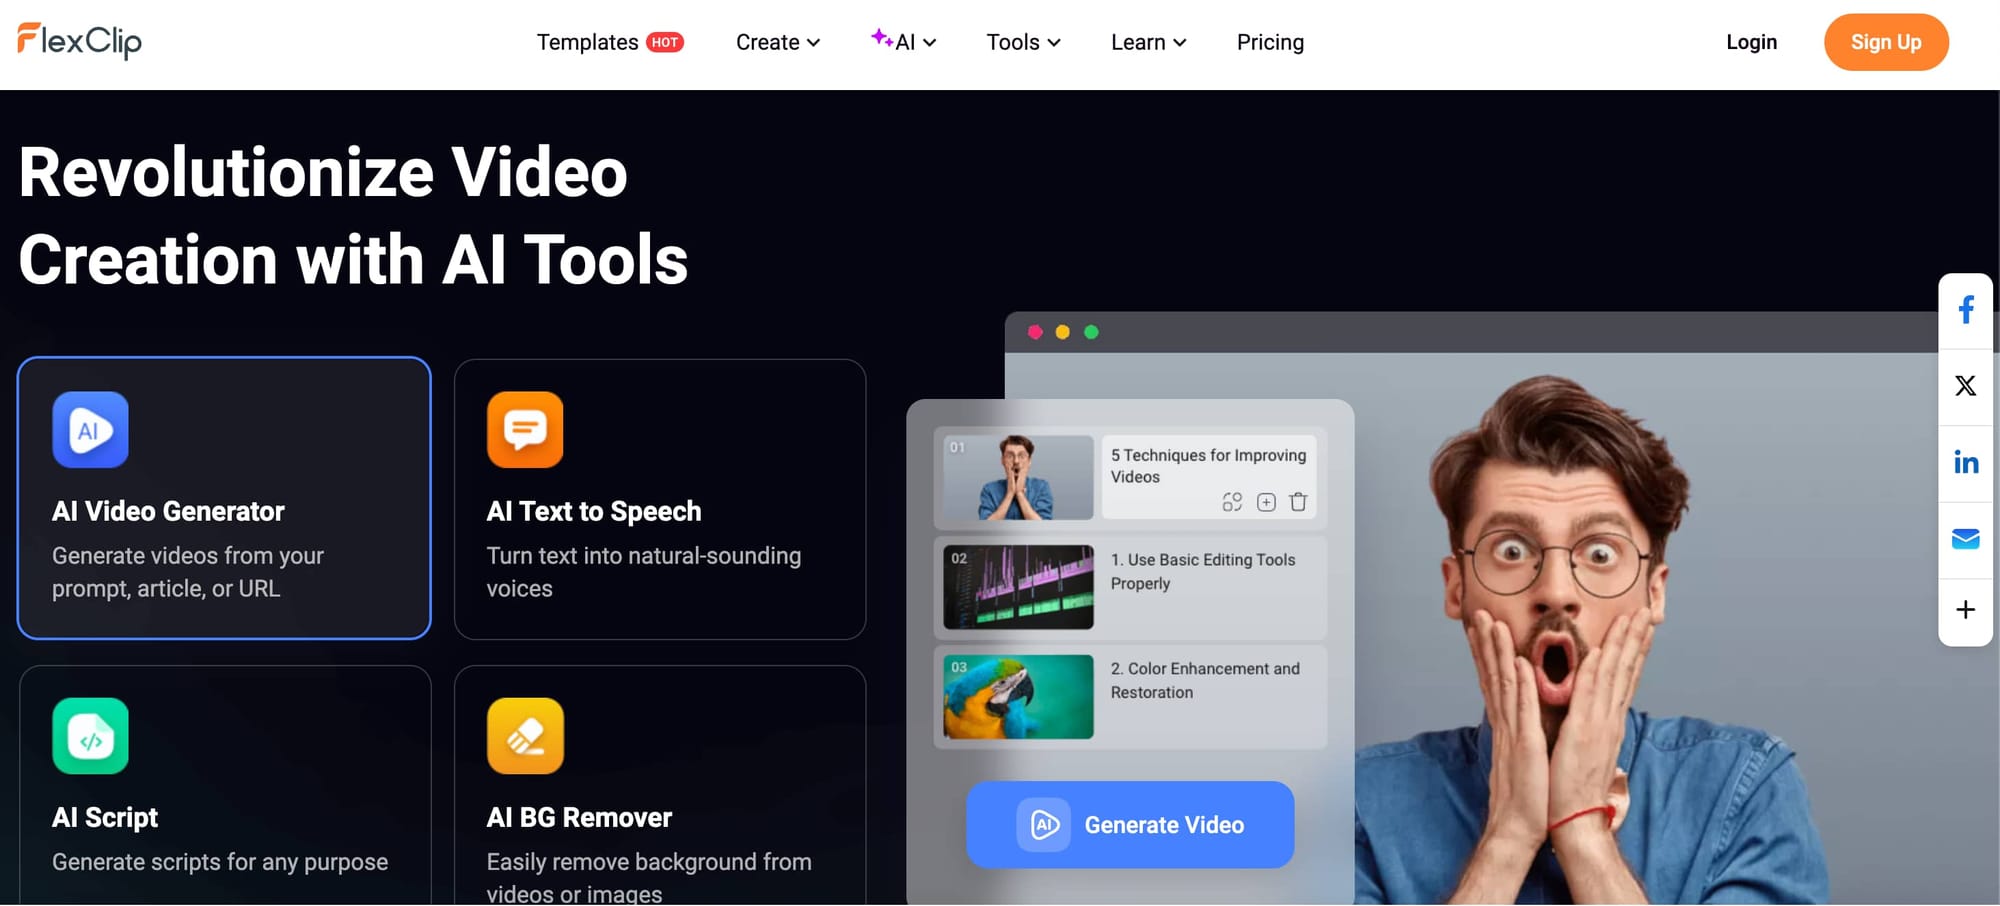Click the replace media icon on scene 01
This screenshot has width=2000, height=906.
[x=1232, y=502]
